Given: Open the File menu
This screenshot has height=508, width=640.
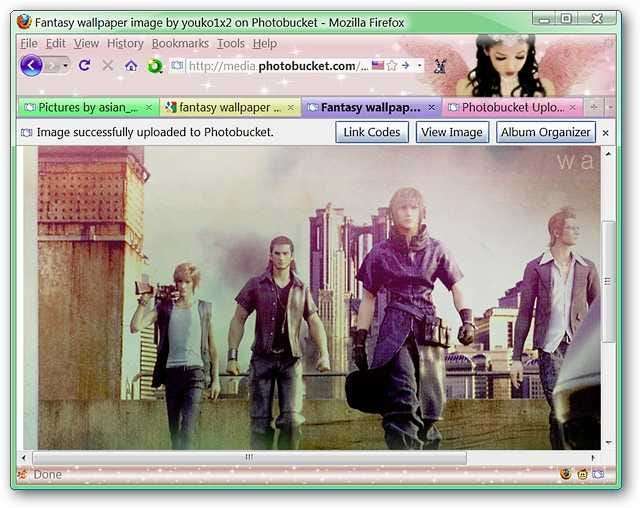Looking at the screenshot, I should coord(29,43).
